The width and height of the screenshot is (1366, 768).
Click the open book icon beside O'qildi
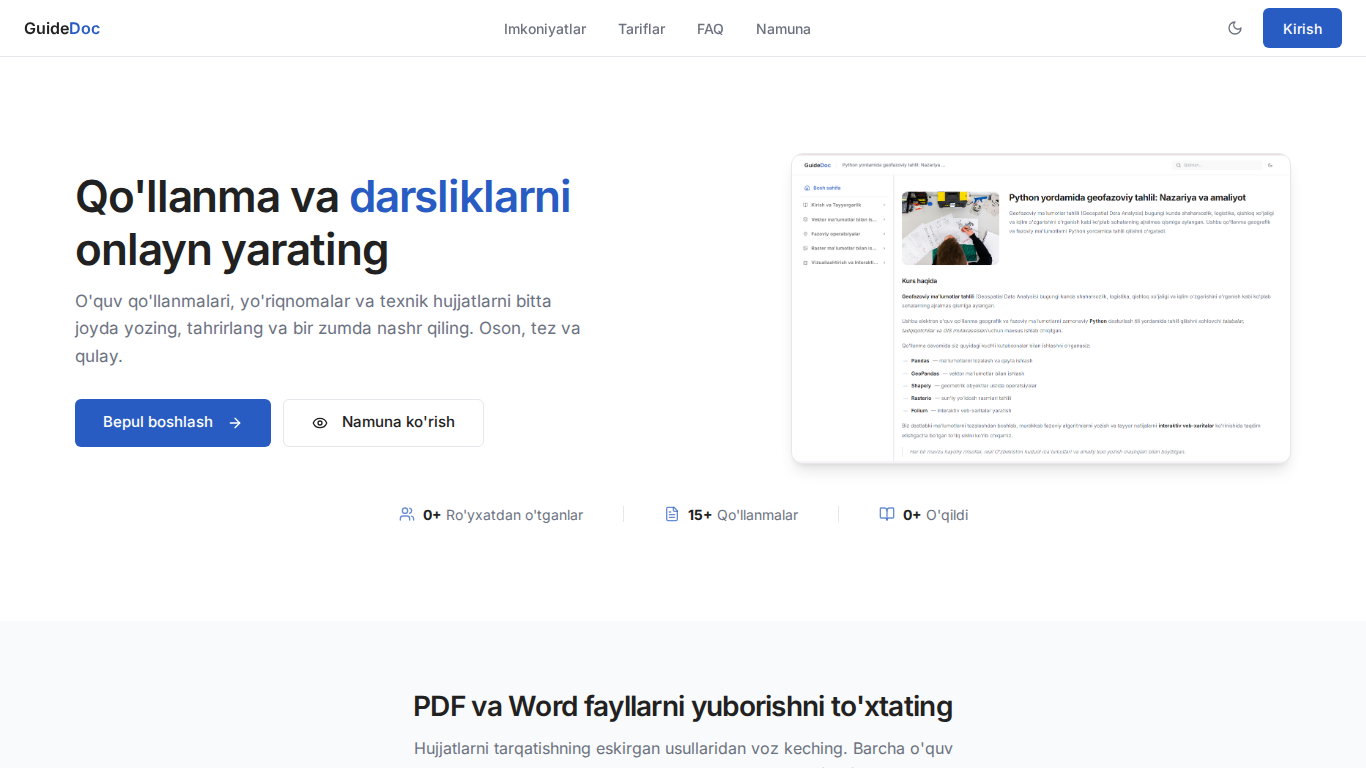click(887, 514)
